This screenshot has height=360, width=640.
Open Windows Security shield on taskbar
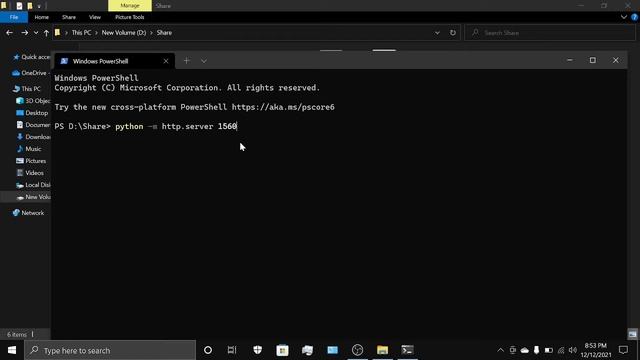click(258, 350)
